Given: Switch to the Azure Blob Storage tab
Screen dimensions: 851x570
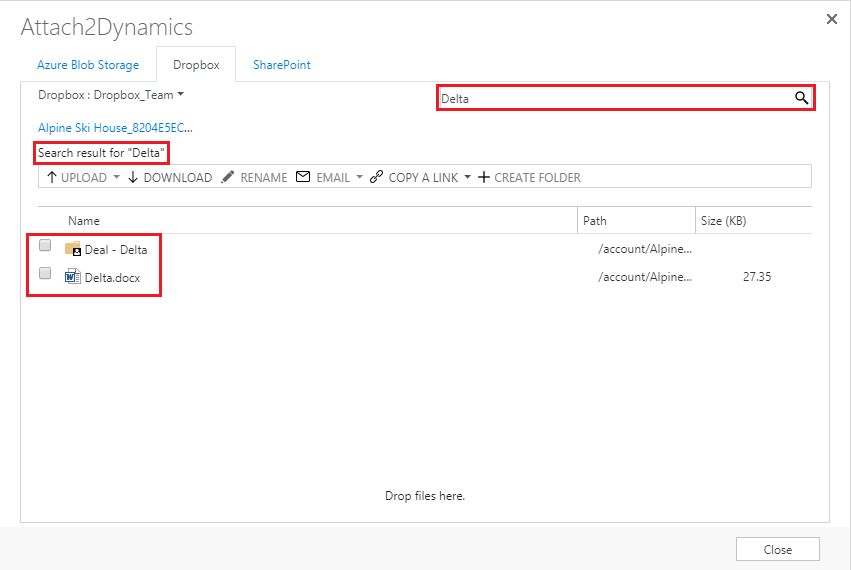Looking at the screenshot, I should tap(88, 65).
